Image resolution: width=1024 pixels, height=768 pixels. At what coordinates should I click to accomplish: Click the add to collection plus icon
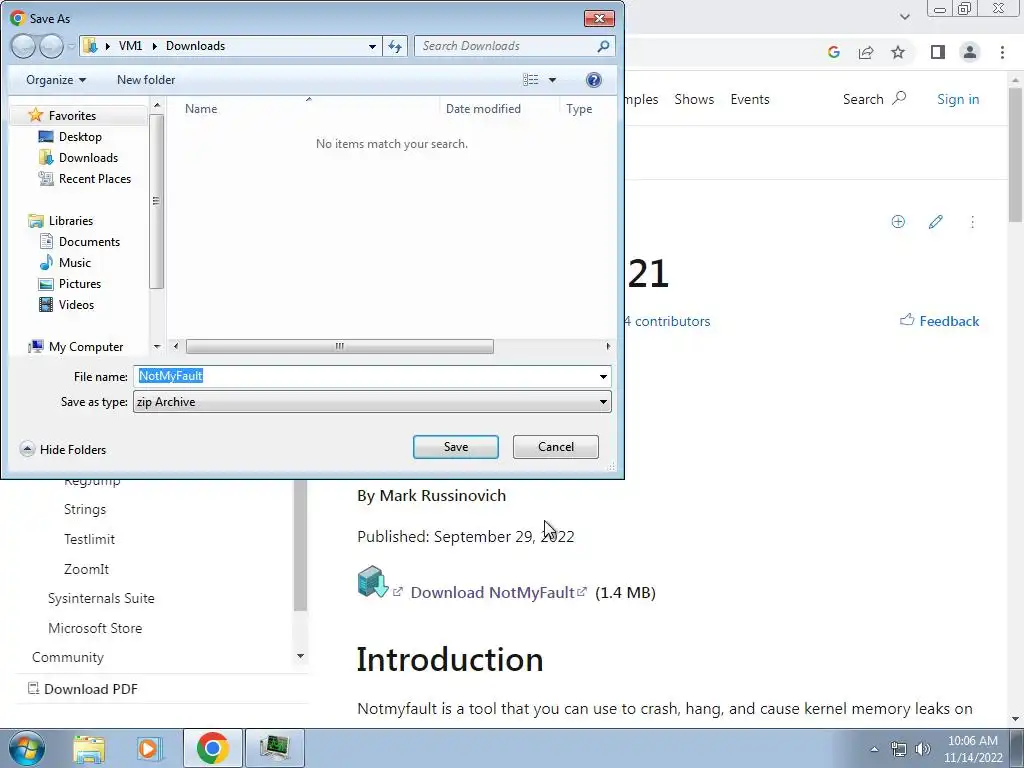pos(898,222)
